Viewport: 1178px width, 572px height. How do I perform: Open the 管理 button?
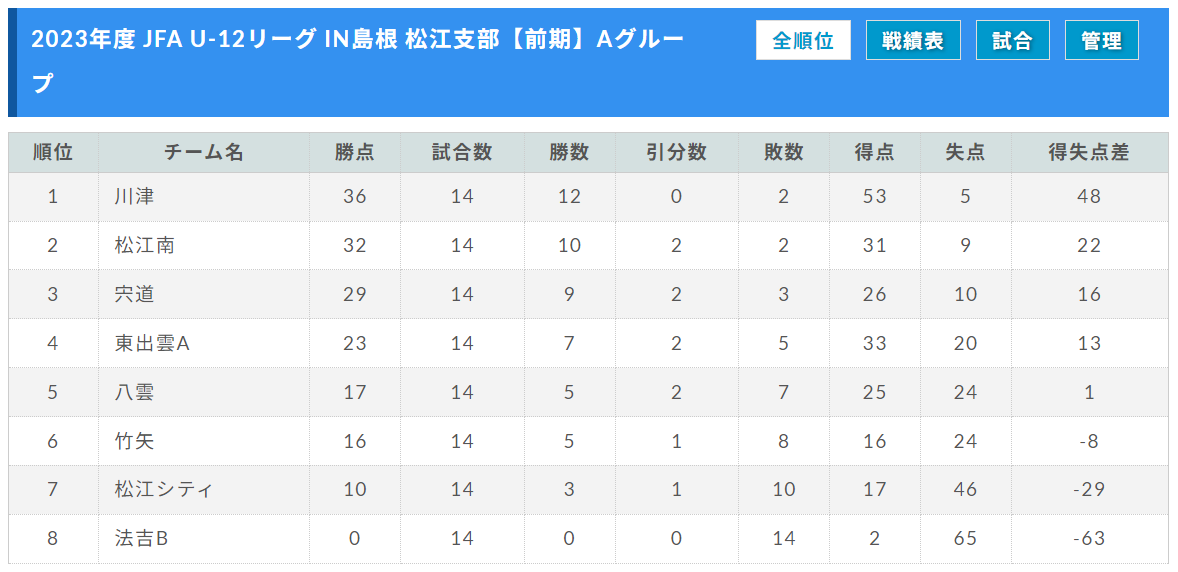[1101, 41]
